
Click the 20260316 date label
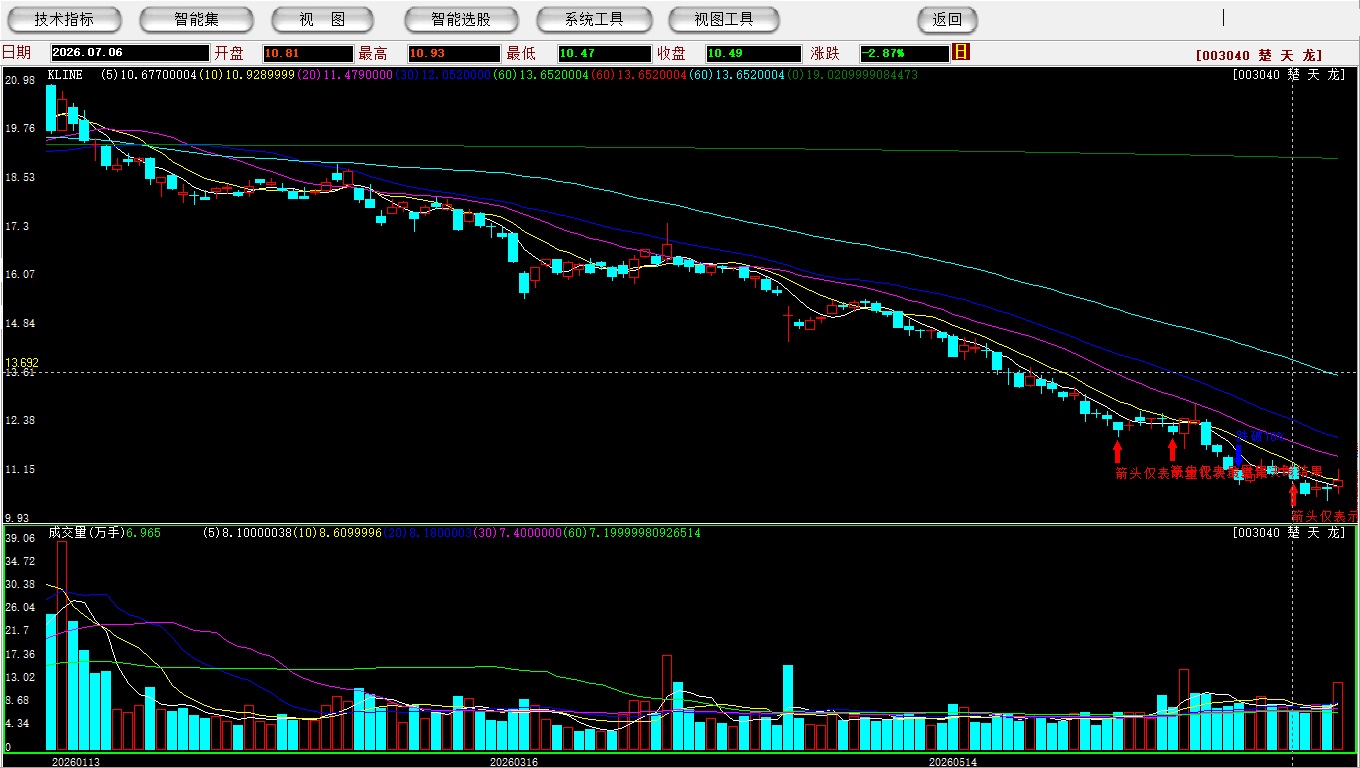coord(514,762)
